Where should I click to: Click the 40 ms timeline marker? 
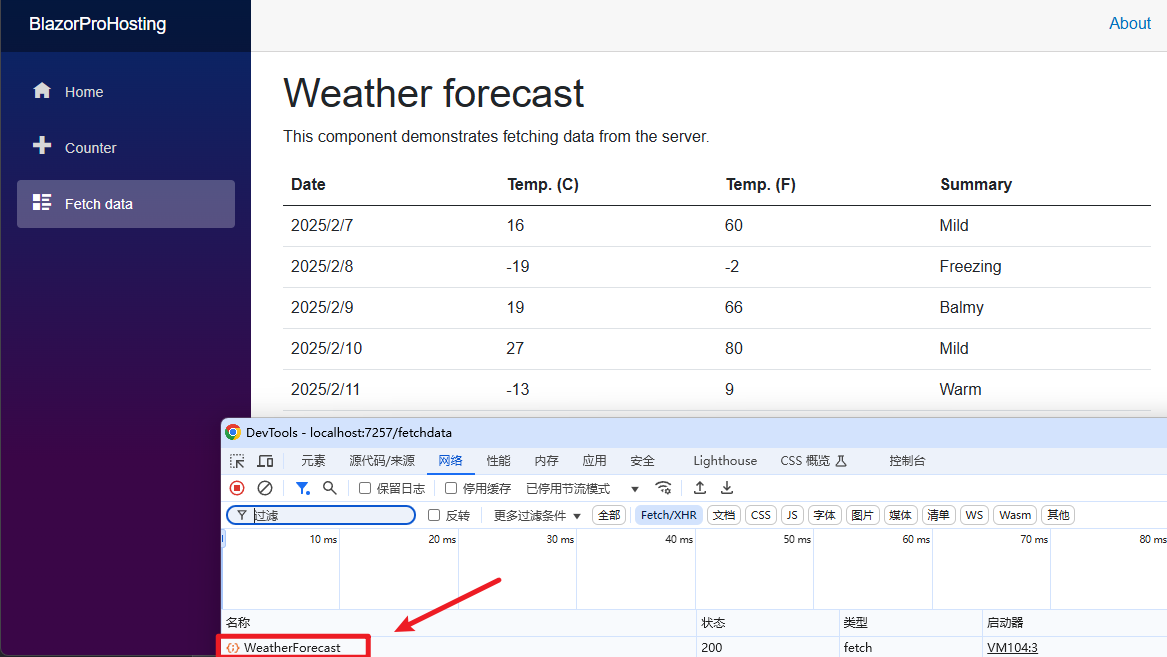pos(679,539)
